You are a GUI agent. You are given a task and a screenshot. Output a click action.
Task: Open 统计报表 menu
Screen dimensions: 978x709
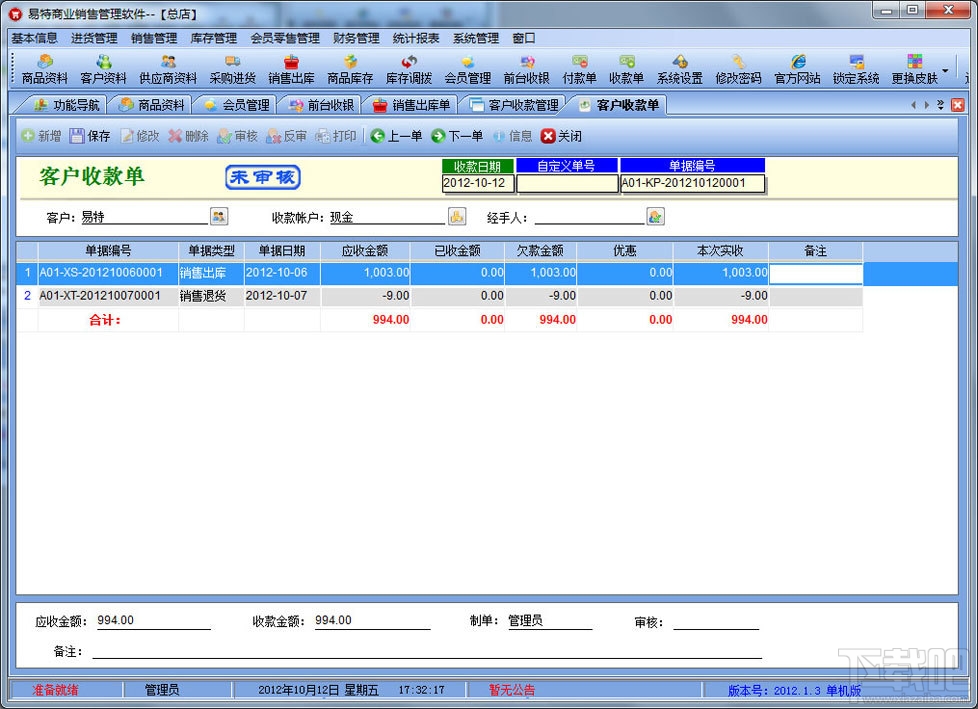[416, 38]
